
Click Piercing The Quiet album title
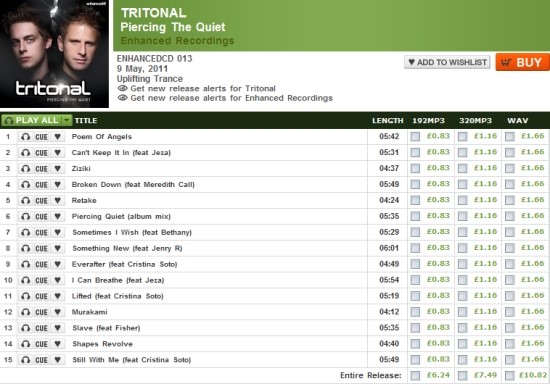173,27
